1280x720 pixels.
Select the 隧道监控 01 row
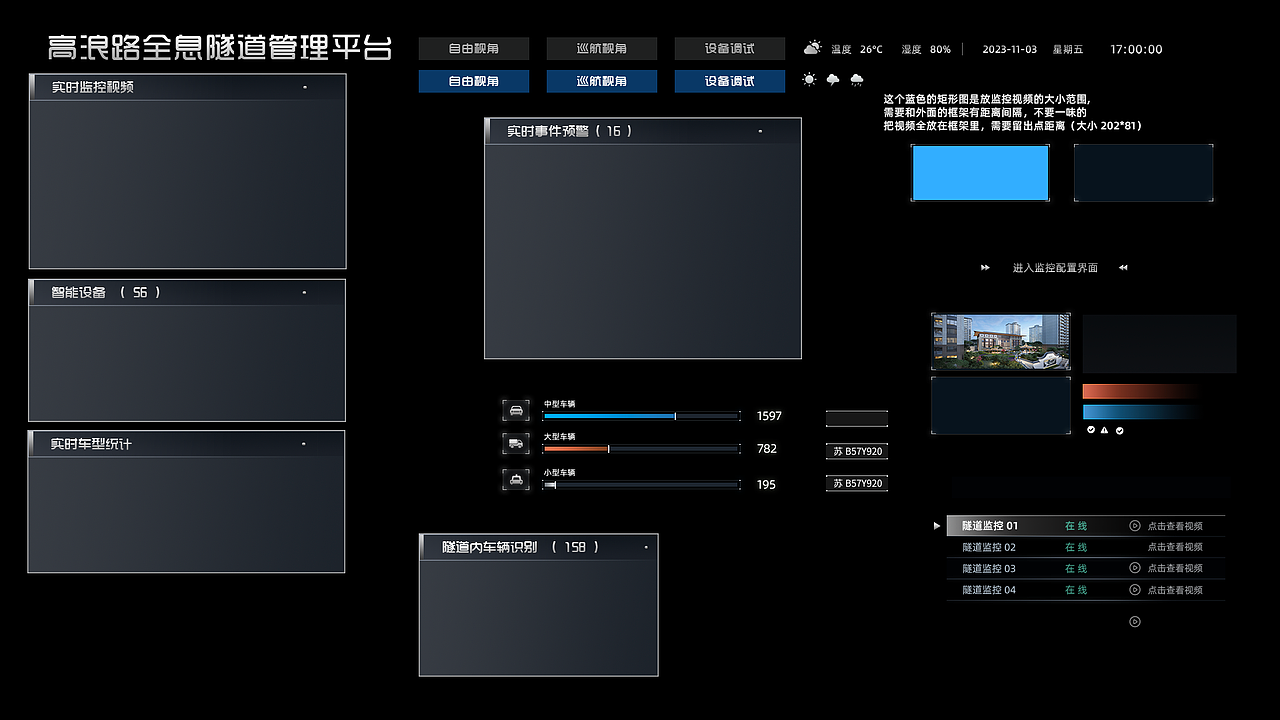click(1086, 525)
